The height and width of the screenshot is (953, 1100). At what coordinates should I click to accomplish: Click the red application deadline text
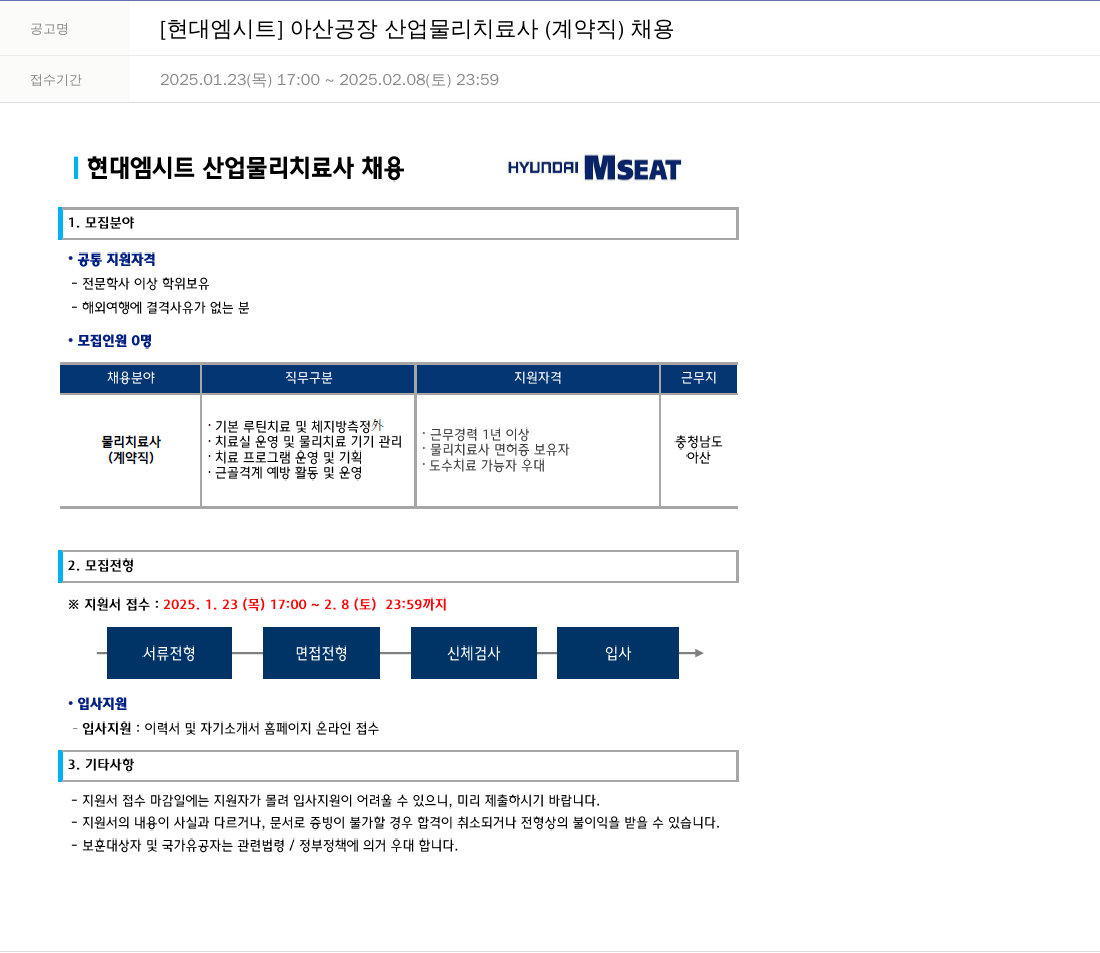305,604
